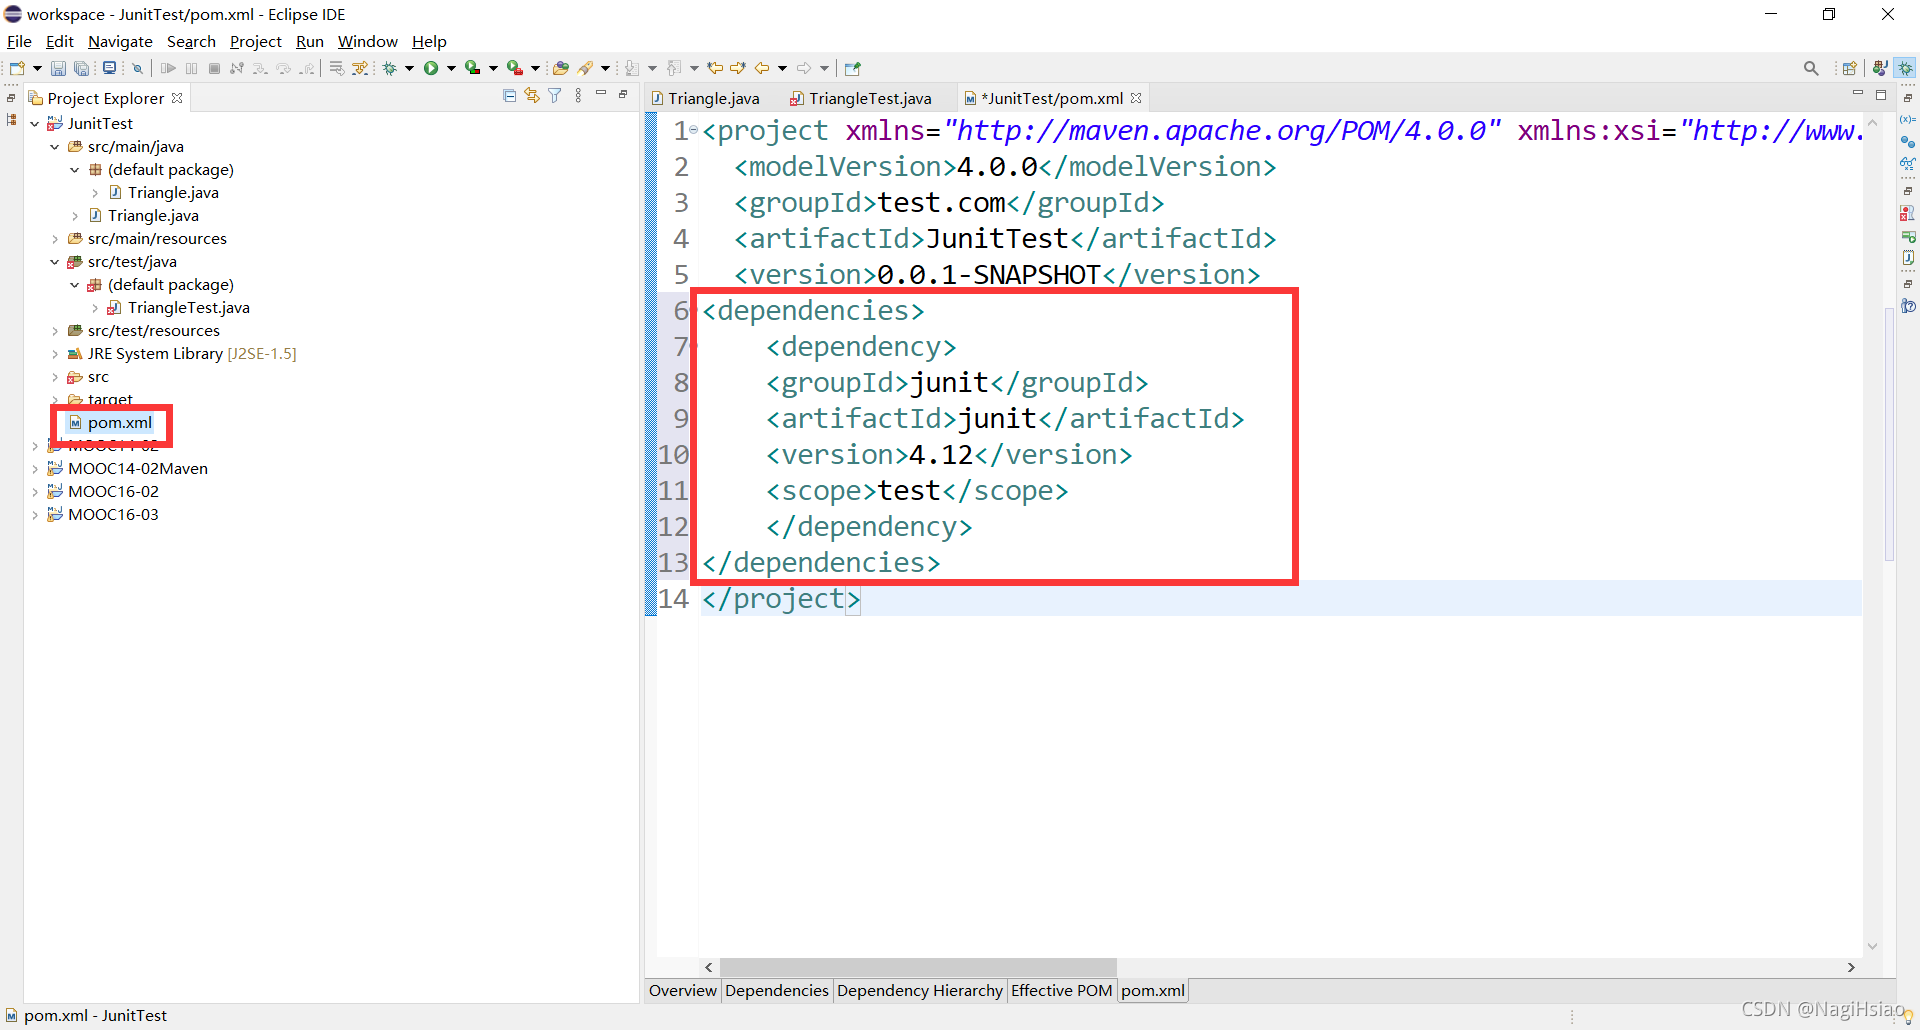Open dropdown arrow next to Coverage icon
The width and height of the screenshot is (1920, 1030).
[x=493, y=68]
